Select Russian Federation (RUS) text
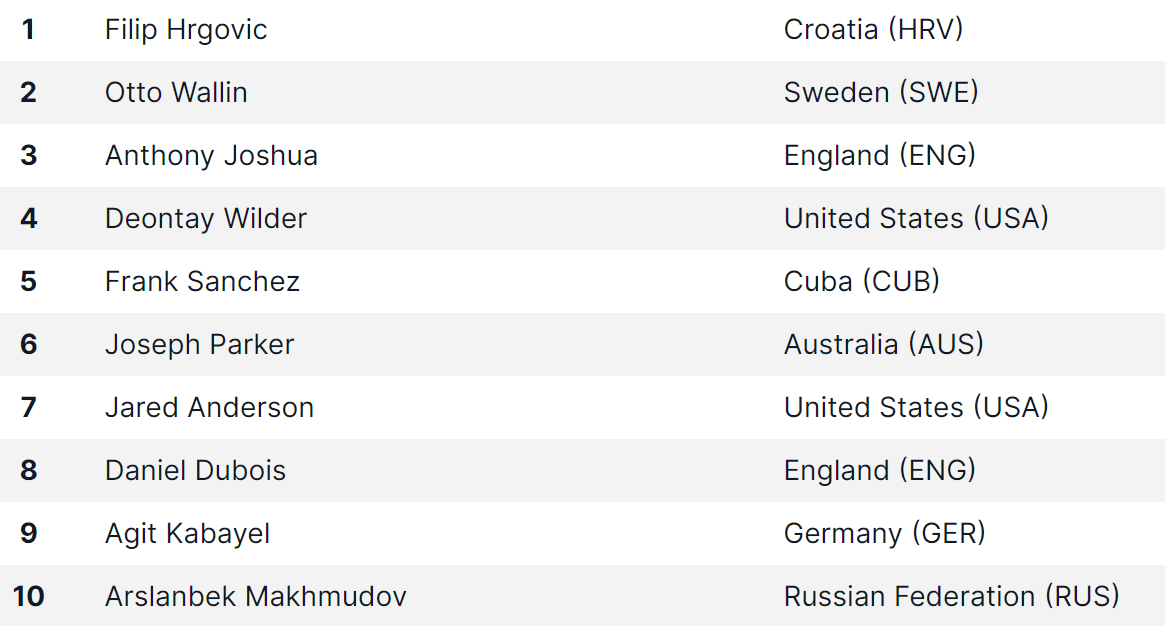Image resolution: width=1165 pixels, height=626 pixels. 951,596
